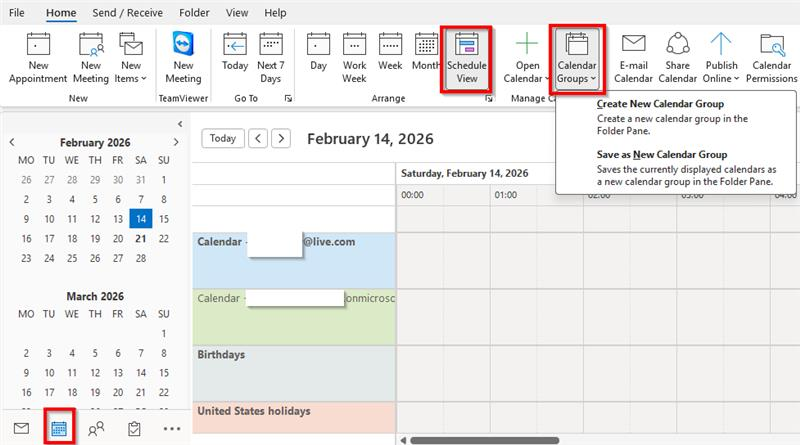Select February 14 in date navigator
Viewport: 800px width, 445px height.
point(141,219)
